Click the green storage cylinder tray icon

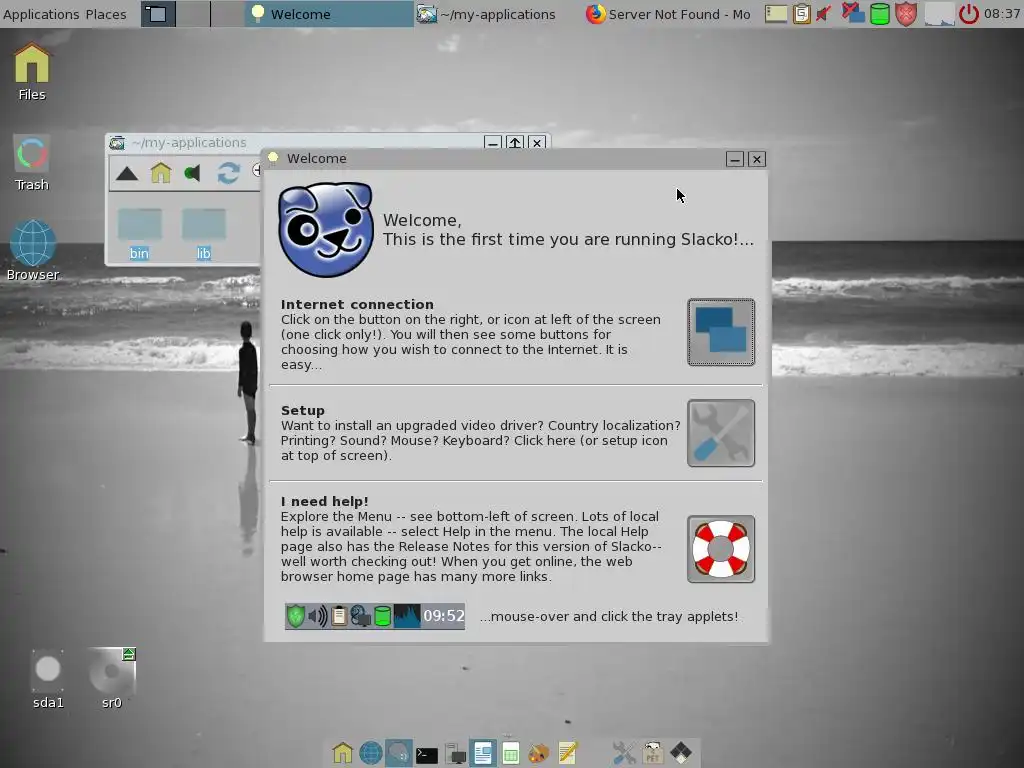pyautogui.click(x=880, y=14)
